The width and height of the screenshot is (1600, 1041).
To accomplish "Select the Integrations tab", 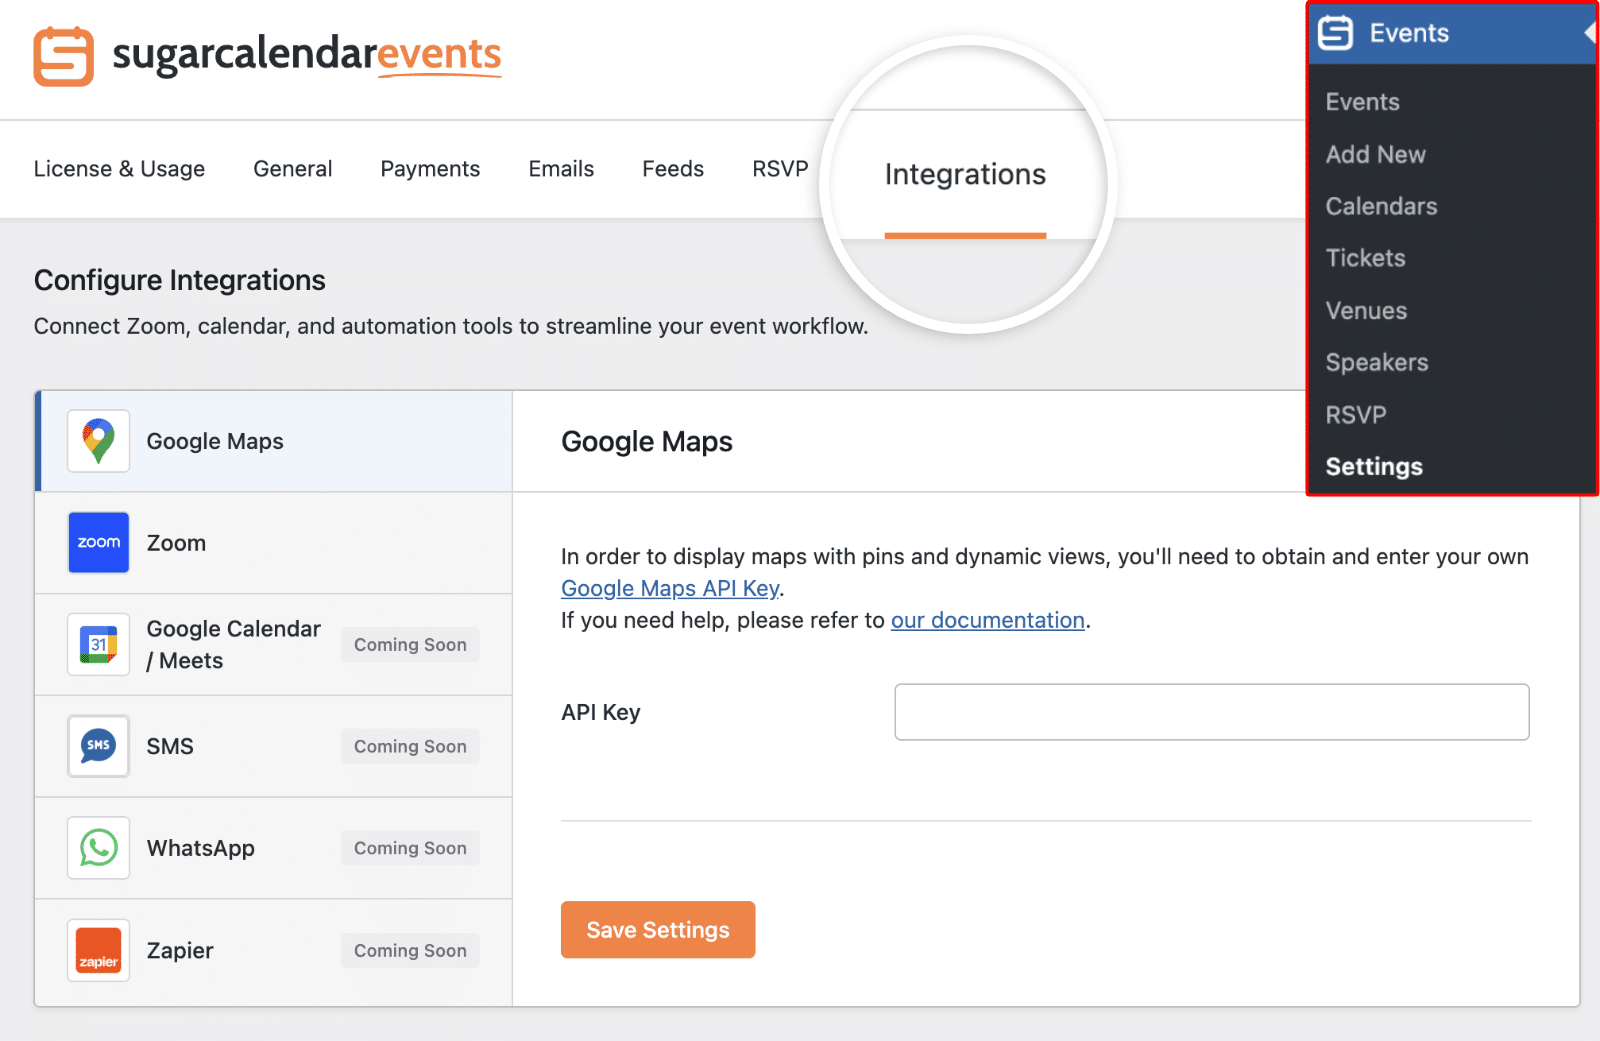I will [965, 175].
